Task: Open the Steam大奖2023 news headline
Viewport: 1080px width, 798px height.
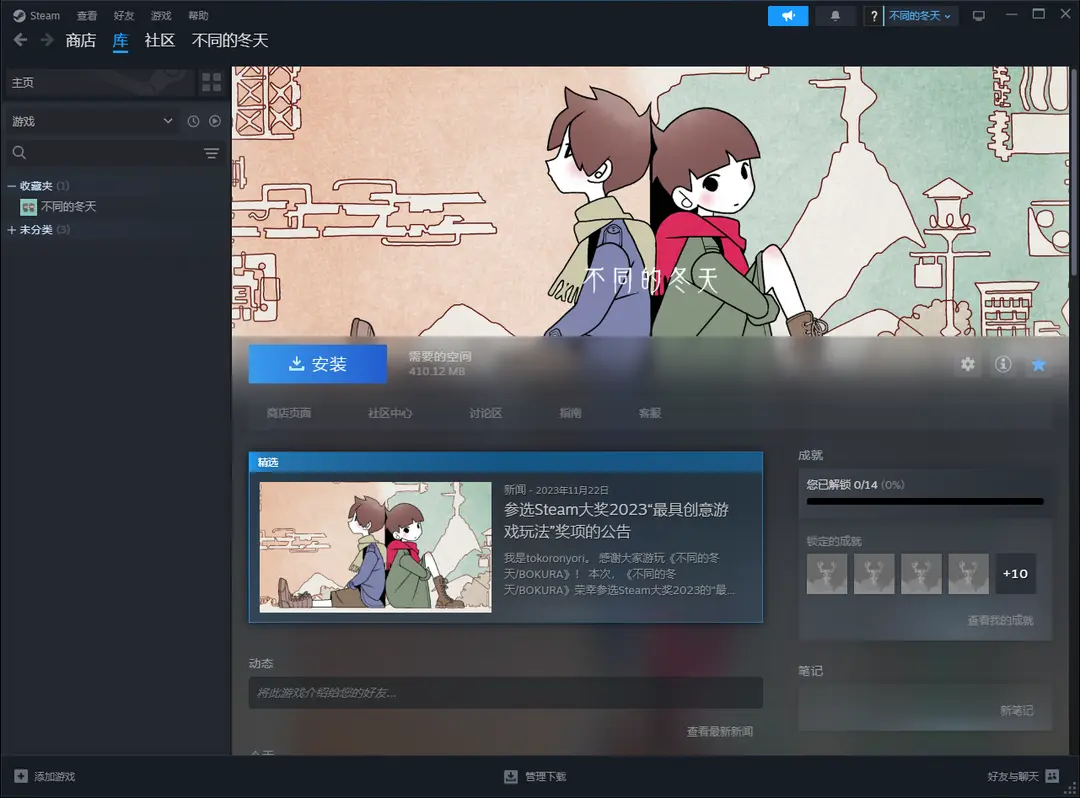Action: coord(616,521)
